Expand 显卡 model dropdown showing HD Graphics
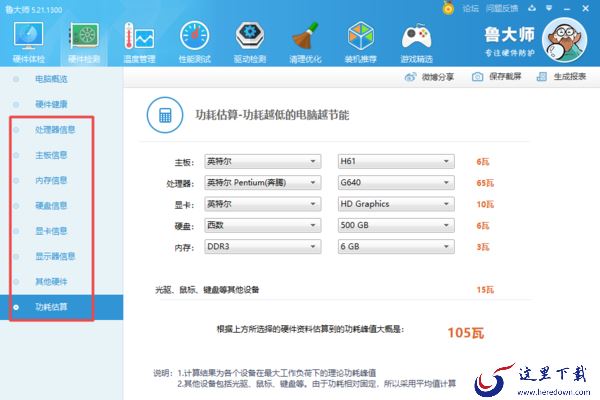Viewport: 600px width, 400px height. [396, 204]
